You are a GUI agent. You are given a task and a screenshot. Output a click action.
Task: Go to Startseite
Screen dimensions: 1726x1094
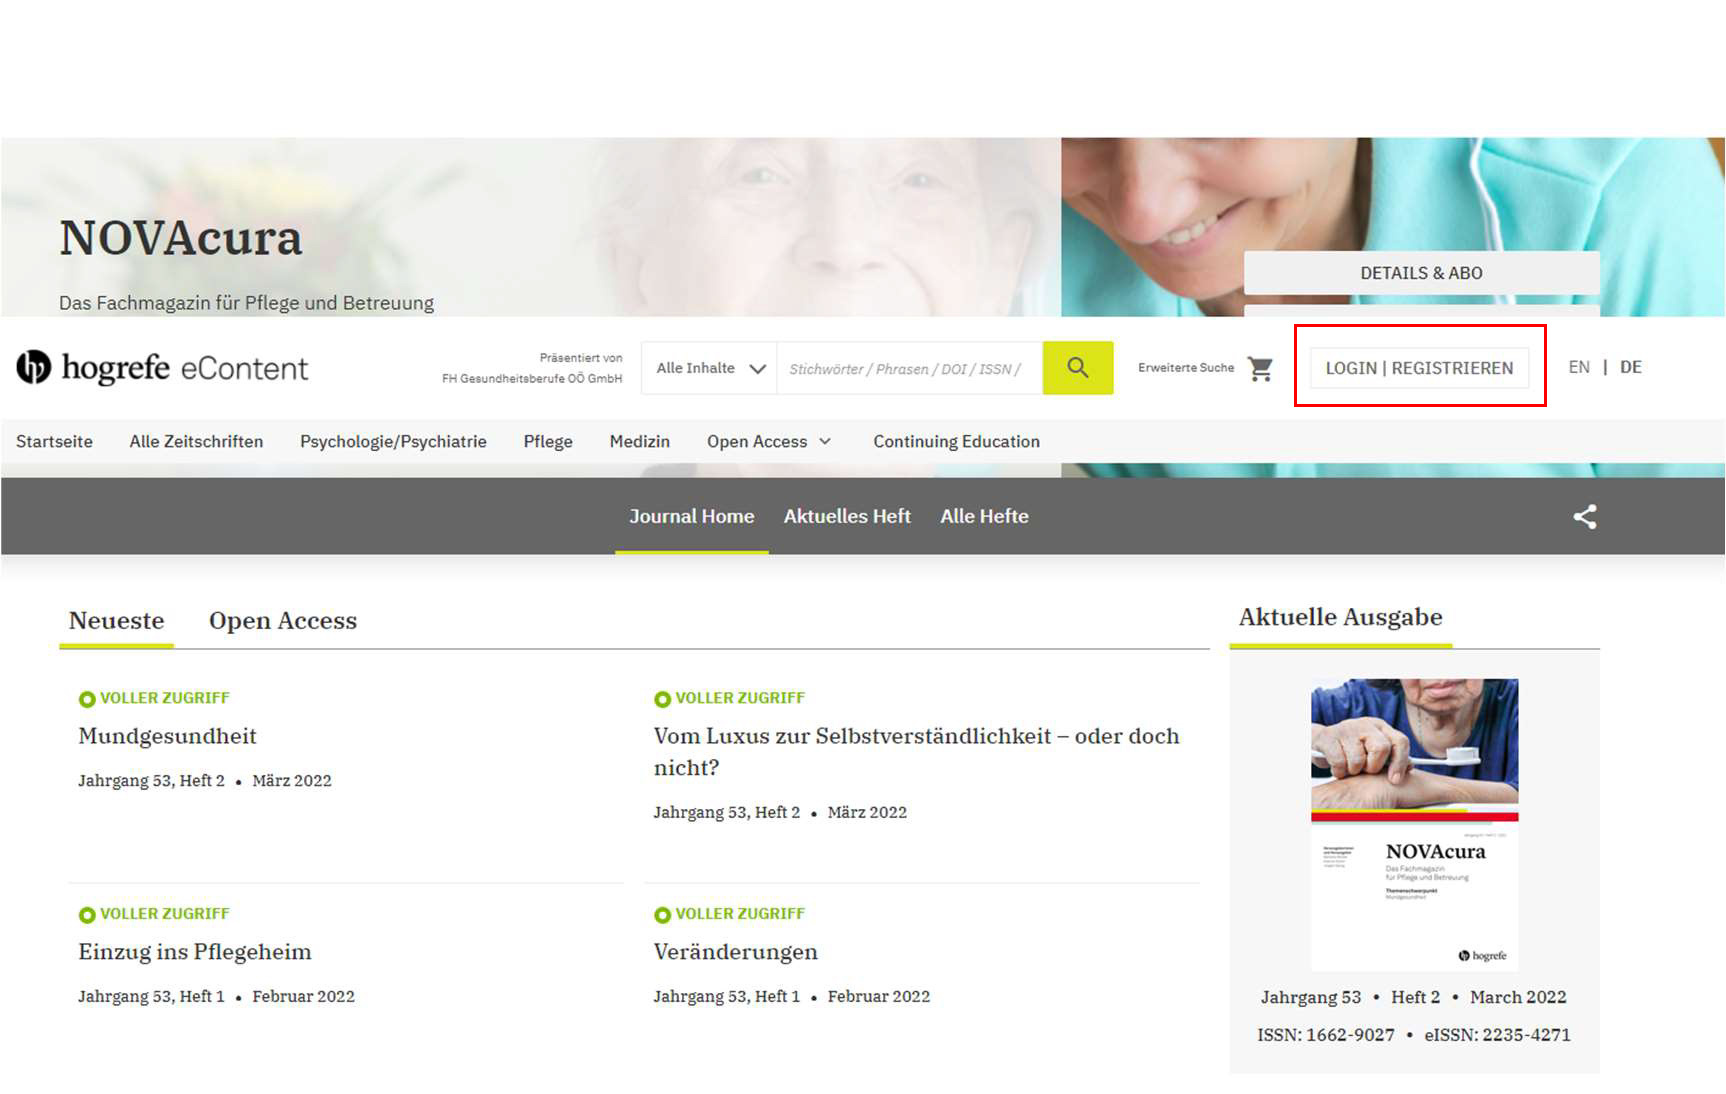[x=54, y=441]
